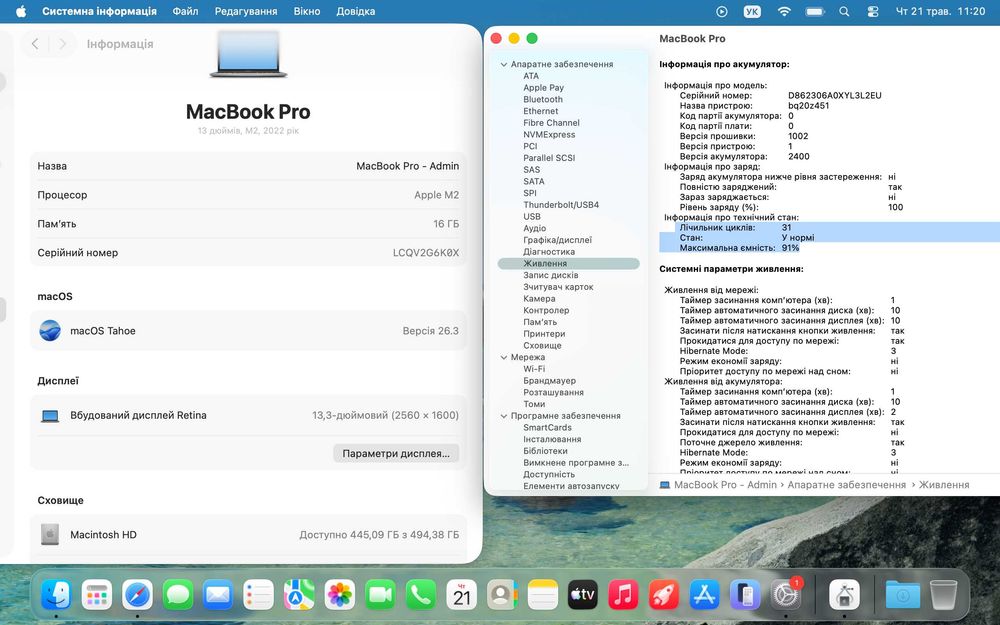The image size is (1000, 625).
Task: Select Графіка/дисплеї in sidebar
Action: tap(557, 240)
